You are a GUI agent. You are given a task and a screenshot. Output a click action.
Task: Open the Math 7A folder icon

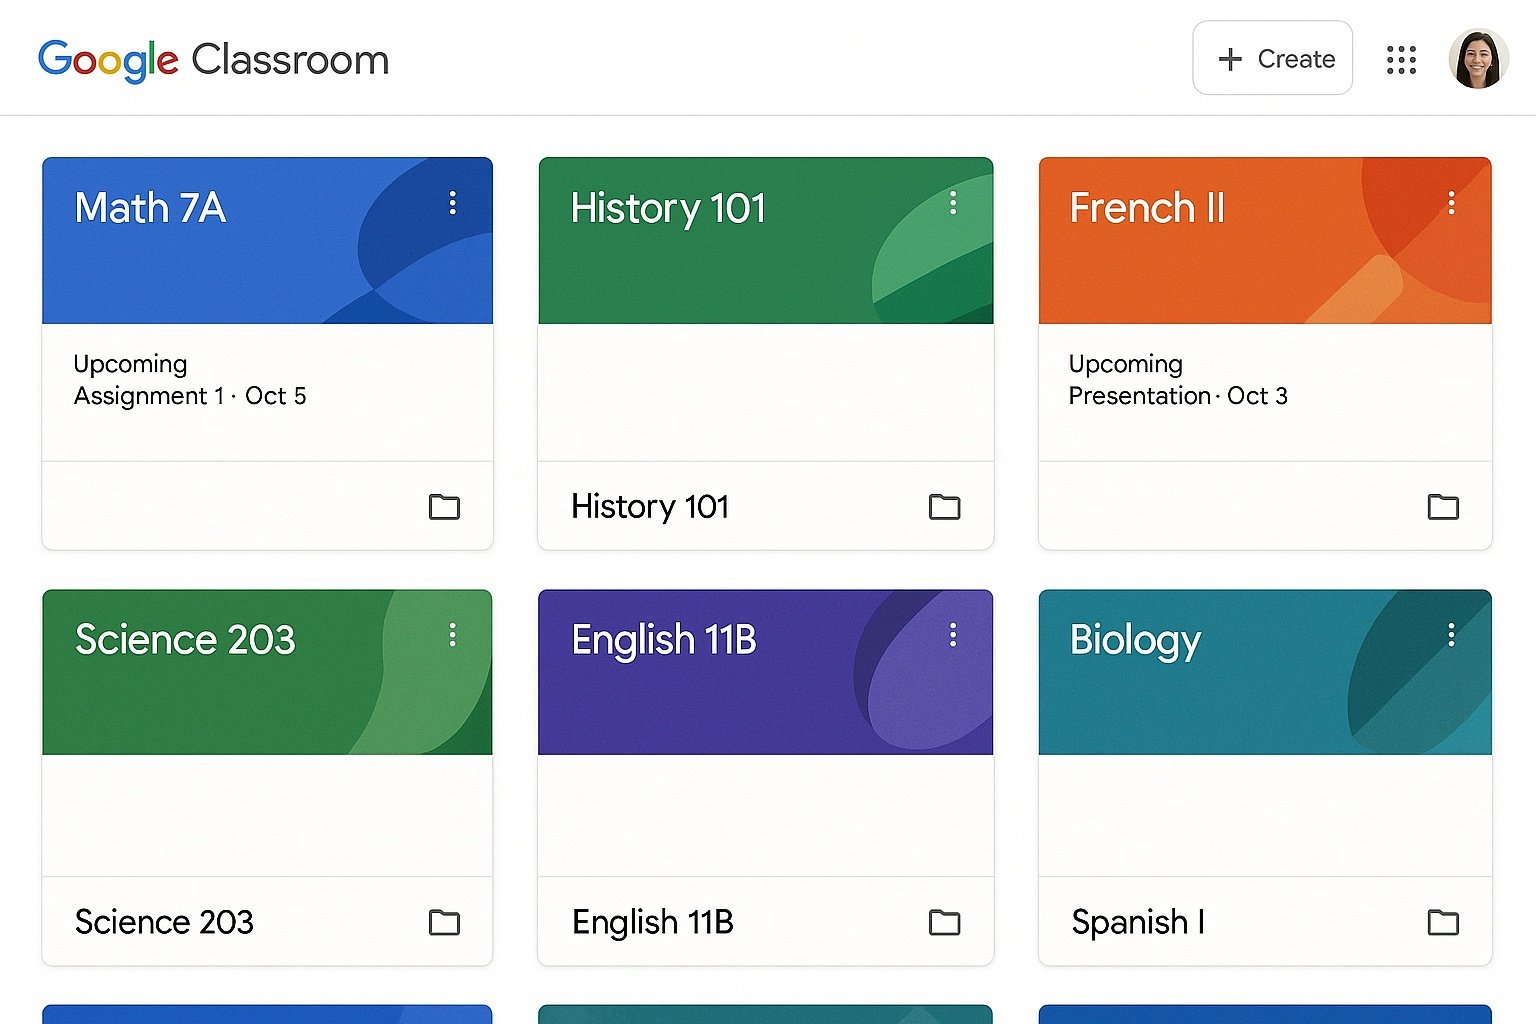click(445, 507)
